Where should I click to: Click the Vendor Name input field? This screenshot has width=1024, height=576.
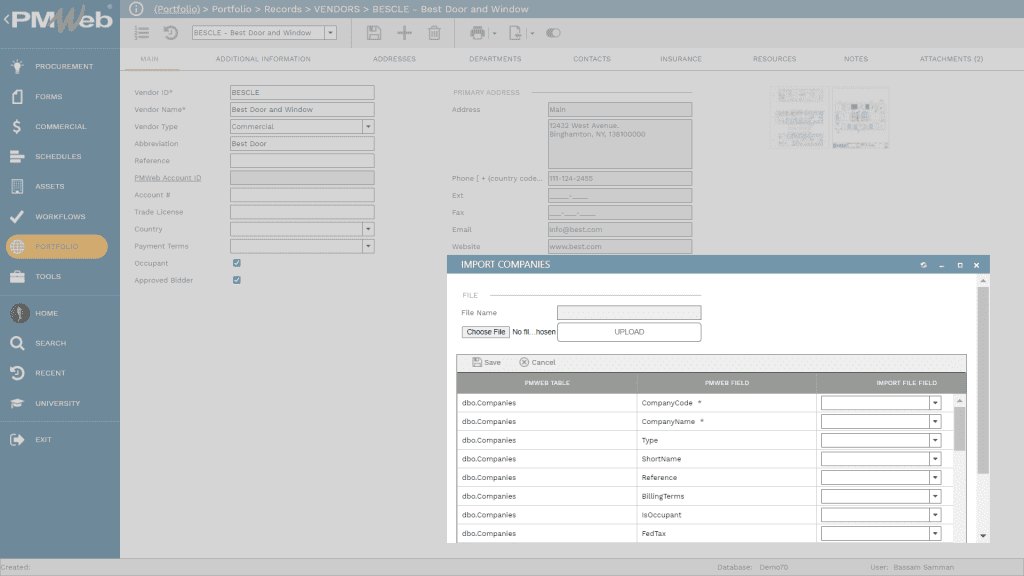coord(302,110)
